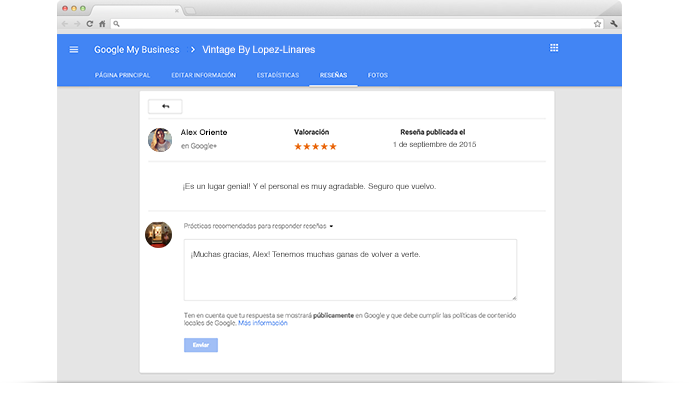Viewport: 698px width, 406px height.
Task: Click the breadcrumb chevron separator
Action: coord(193,50)
